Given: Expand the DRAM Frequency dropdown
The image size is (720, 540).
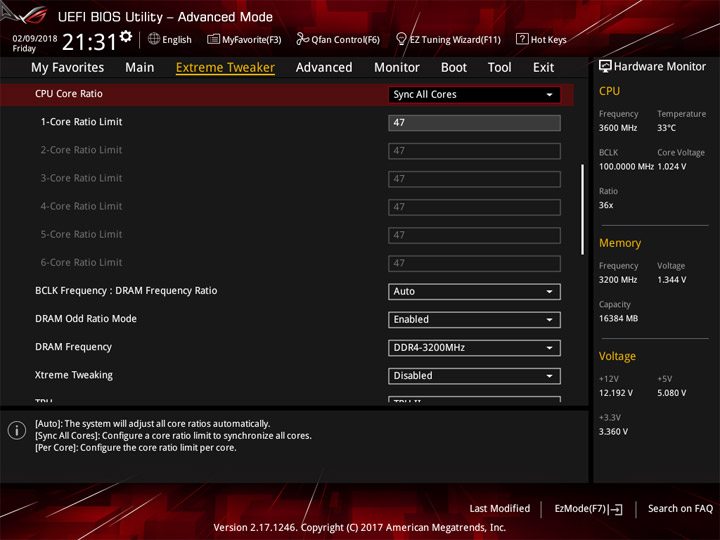Looking at the screenshot, I should 474,348.
